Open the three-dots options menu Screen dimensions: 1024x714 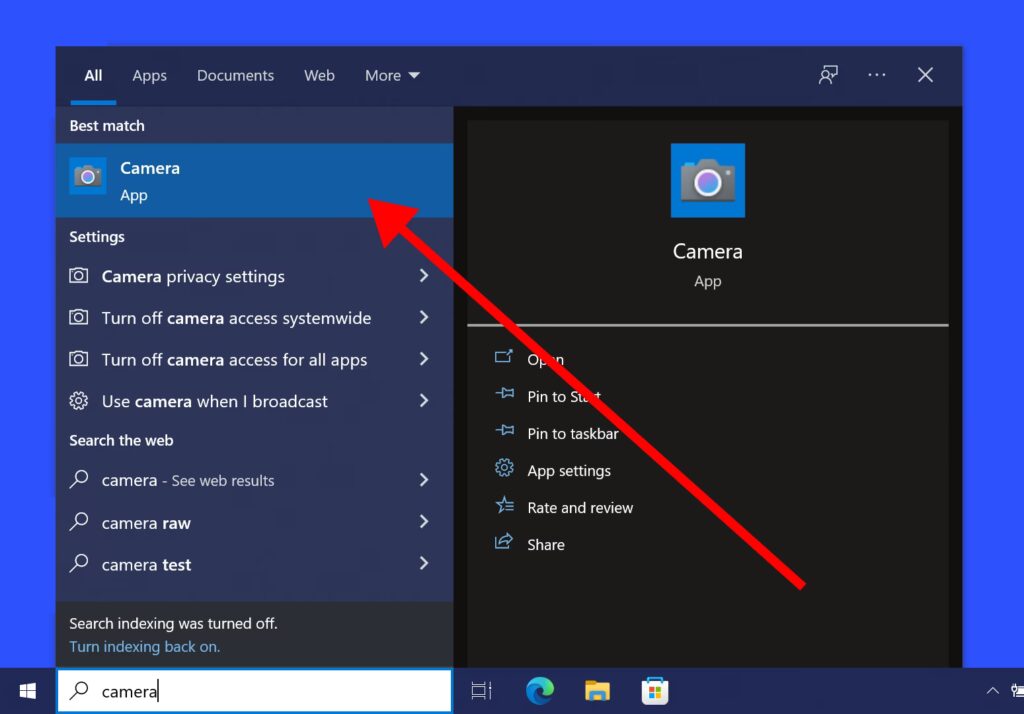pos(877,76)
